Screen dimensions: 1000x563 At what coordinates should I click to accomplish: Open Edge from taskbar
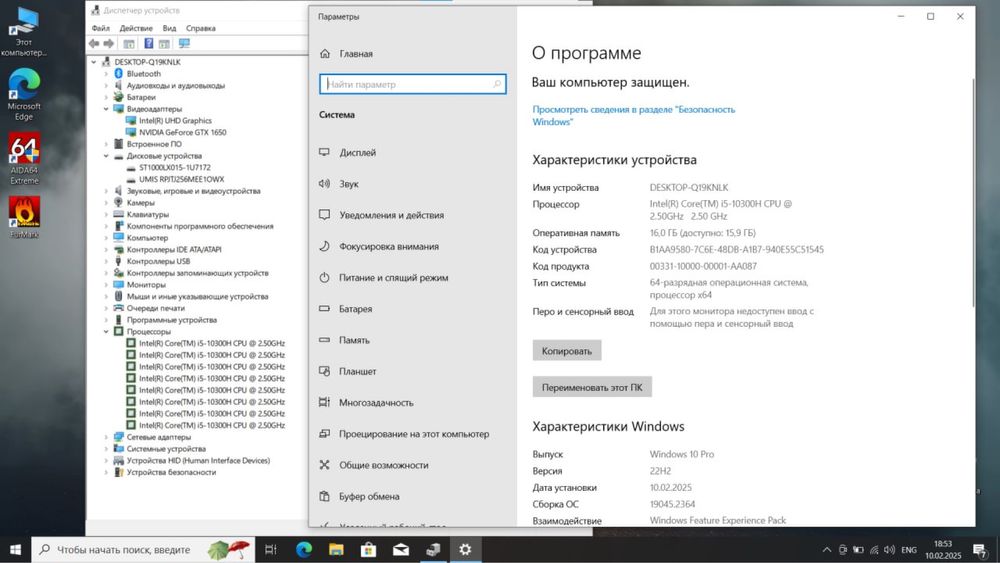304,550
